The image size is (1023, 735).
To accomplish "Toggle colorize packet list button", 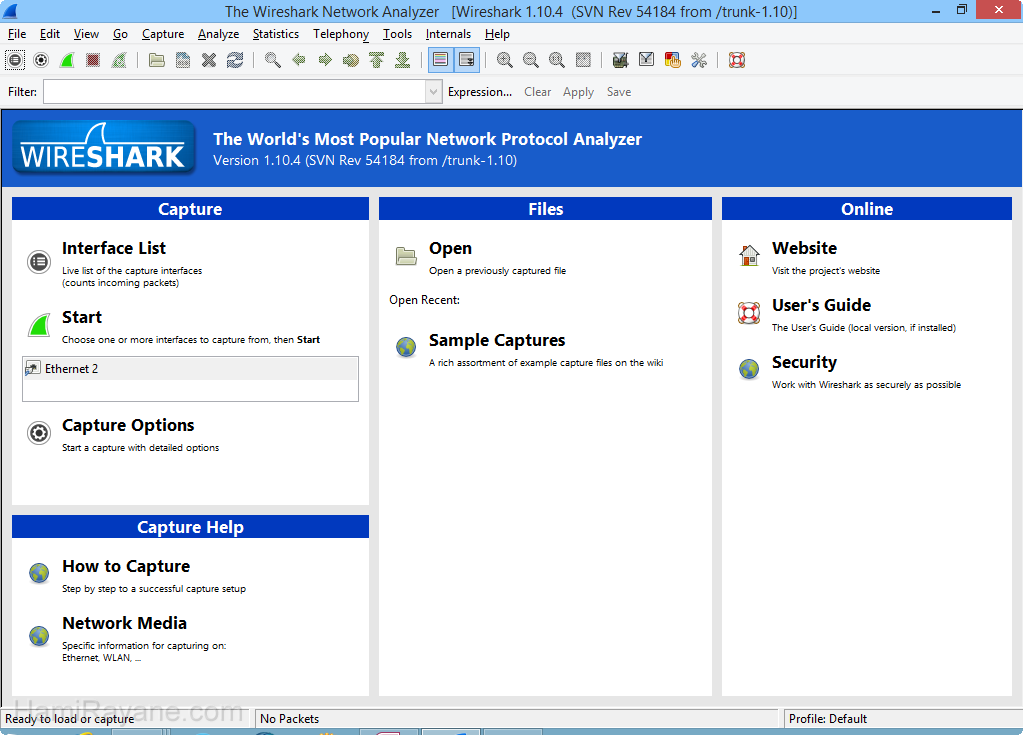I will point(441,60).
